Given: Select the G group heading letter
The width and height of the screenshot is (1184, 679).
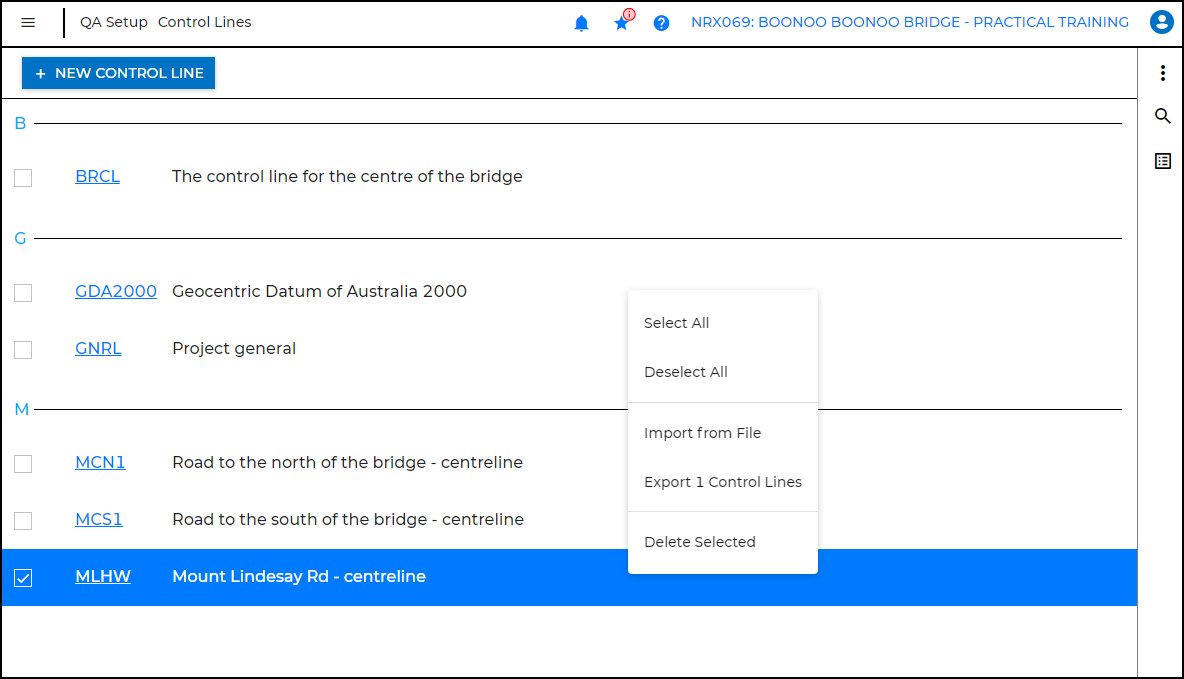Looking at the screenshot, I should point(20,239).
